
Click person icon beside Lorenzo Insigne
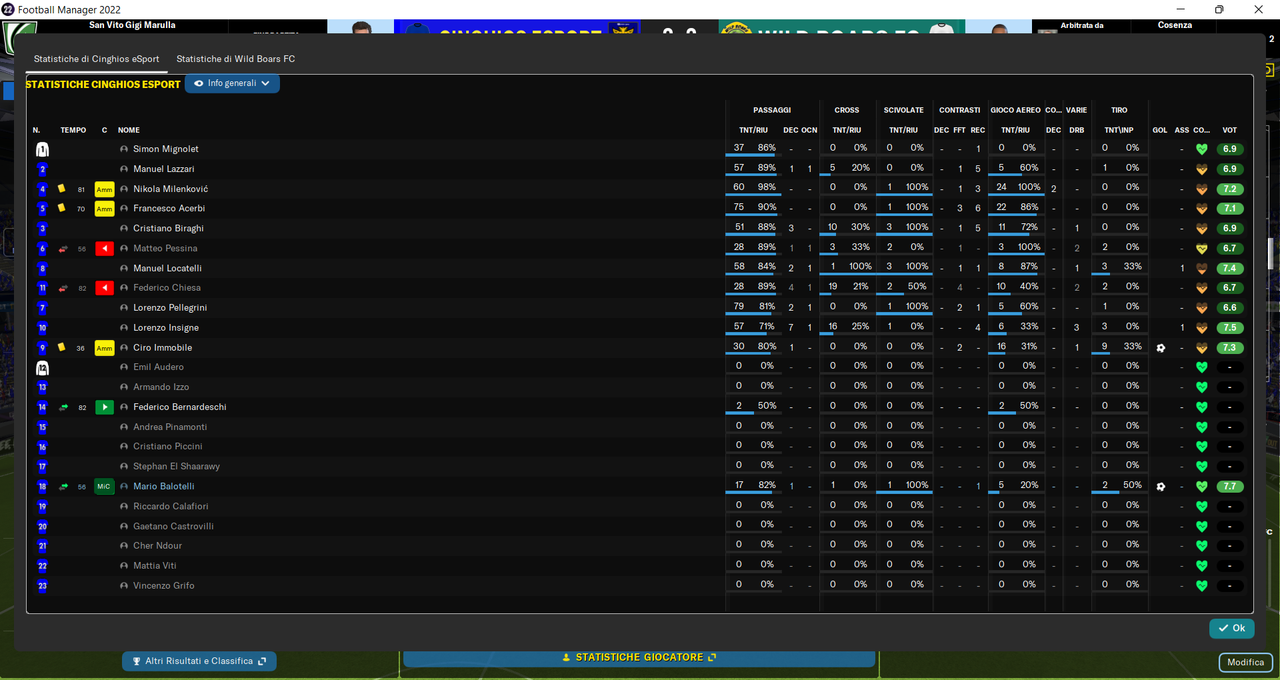click(124, 328)
